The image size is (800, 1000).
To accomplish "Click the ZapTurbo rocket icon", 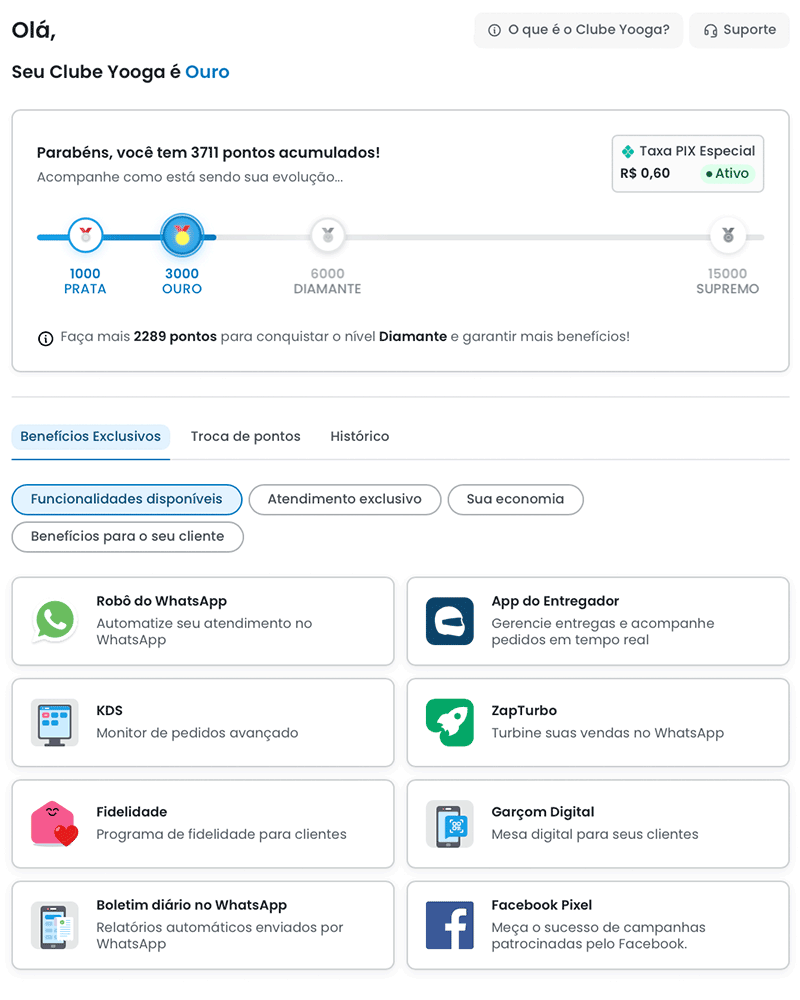I will point(449,722).
